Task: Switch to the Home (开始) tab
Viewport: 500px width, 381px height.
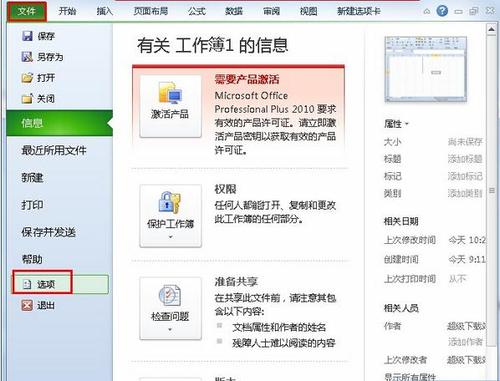Action: [67, 11]
